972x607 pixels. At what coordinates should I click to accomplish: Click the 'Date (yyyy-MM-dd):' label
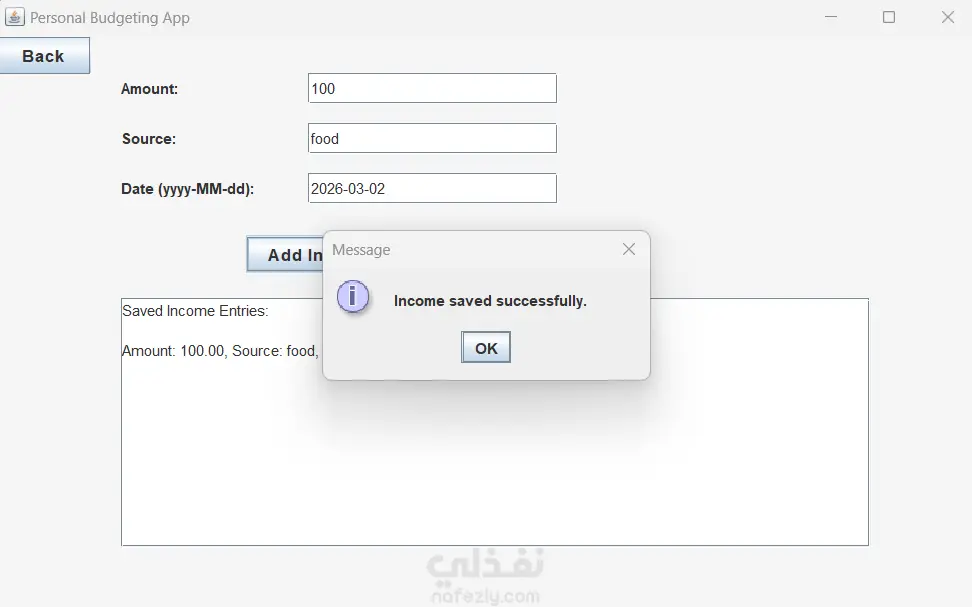(x=187, y=188)
